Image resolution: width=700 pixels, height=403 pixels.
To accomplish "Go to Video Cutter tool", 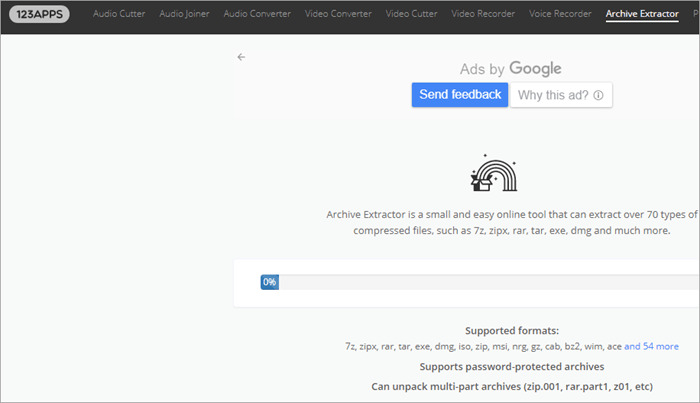I will (411, 15).
